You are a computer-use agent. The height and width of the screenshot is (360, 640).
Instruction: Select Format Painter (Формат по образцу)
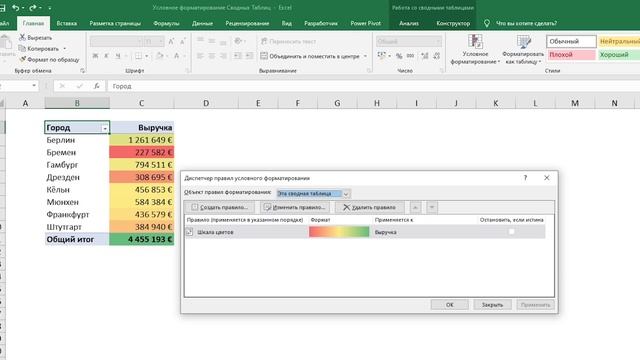pos(49,60)
